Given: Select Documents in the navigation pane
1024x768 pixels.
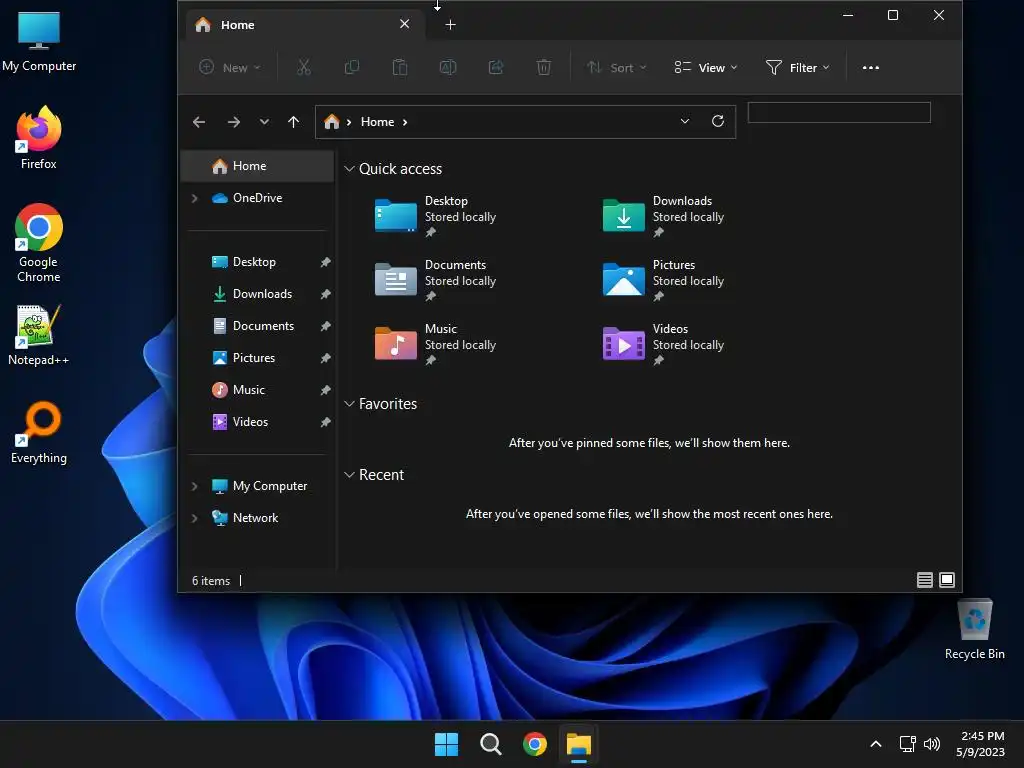Looking at the screenshot, I should pos(257,326).
